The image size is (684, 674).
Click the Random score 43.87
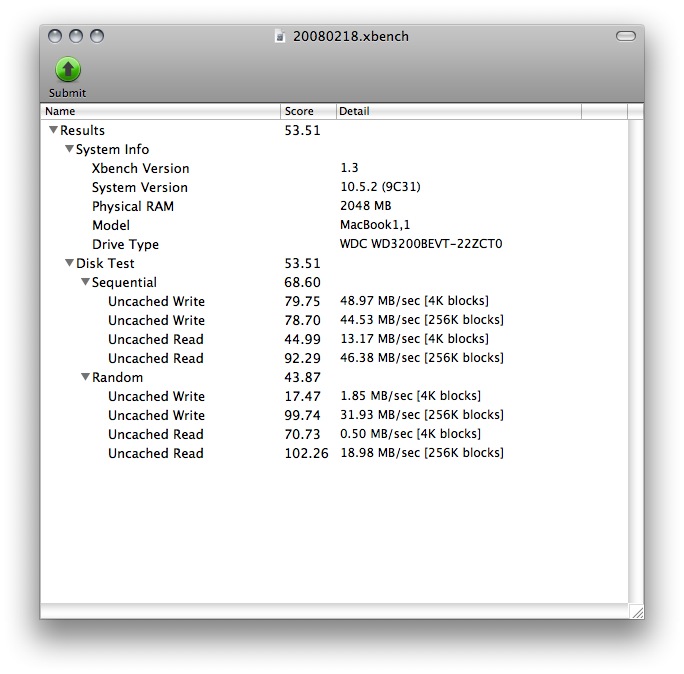[302, 377]
